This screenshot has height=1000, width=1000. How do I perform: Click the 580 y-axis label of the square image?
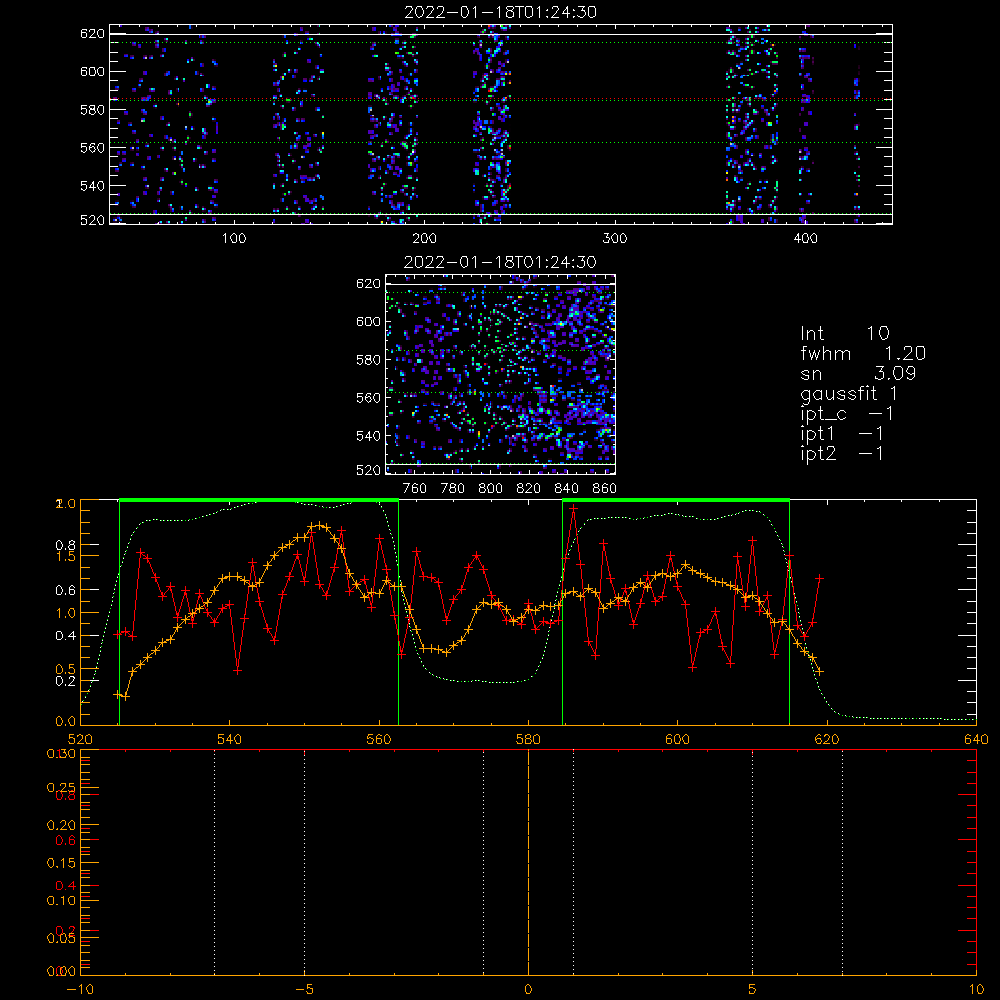tap(368, 360)
